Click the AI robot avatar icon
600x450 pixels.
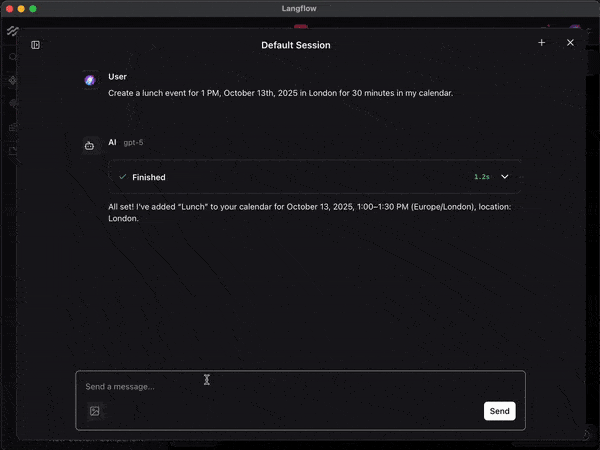coord(90,146)
